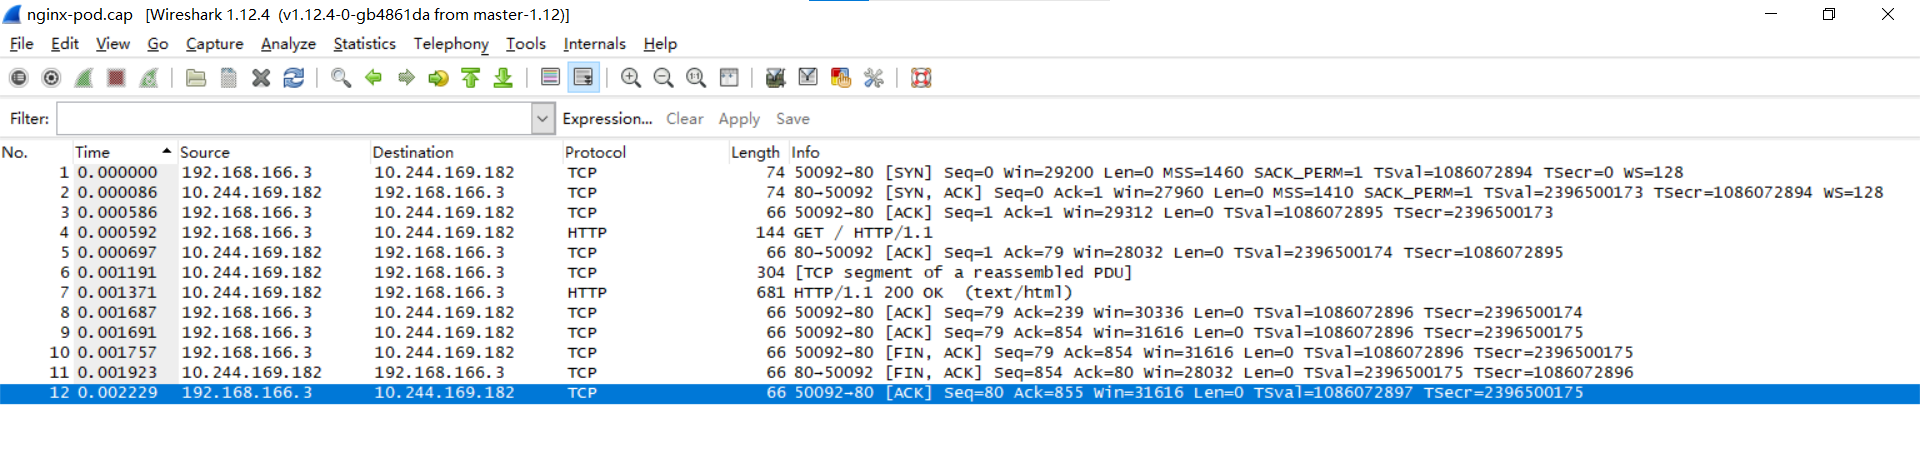Close this capture file (X icon)

pyautogui.click(x=261, y=78)
